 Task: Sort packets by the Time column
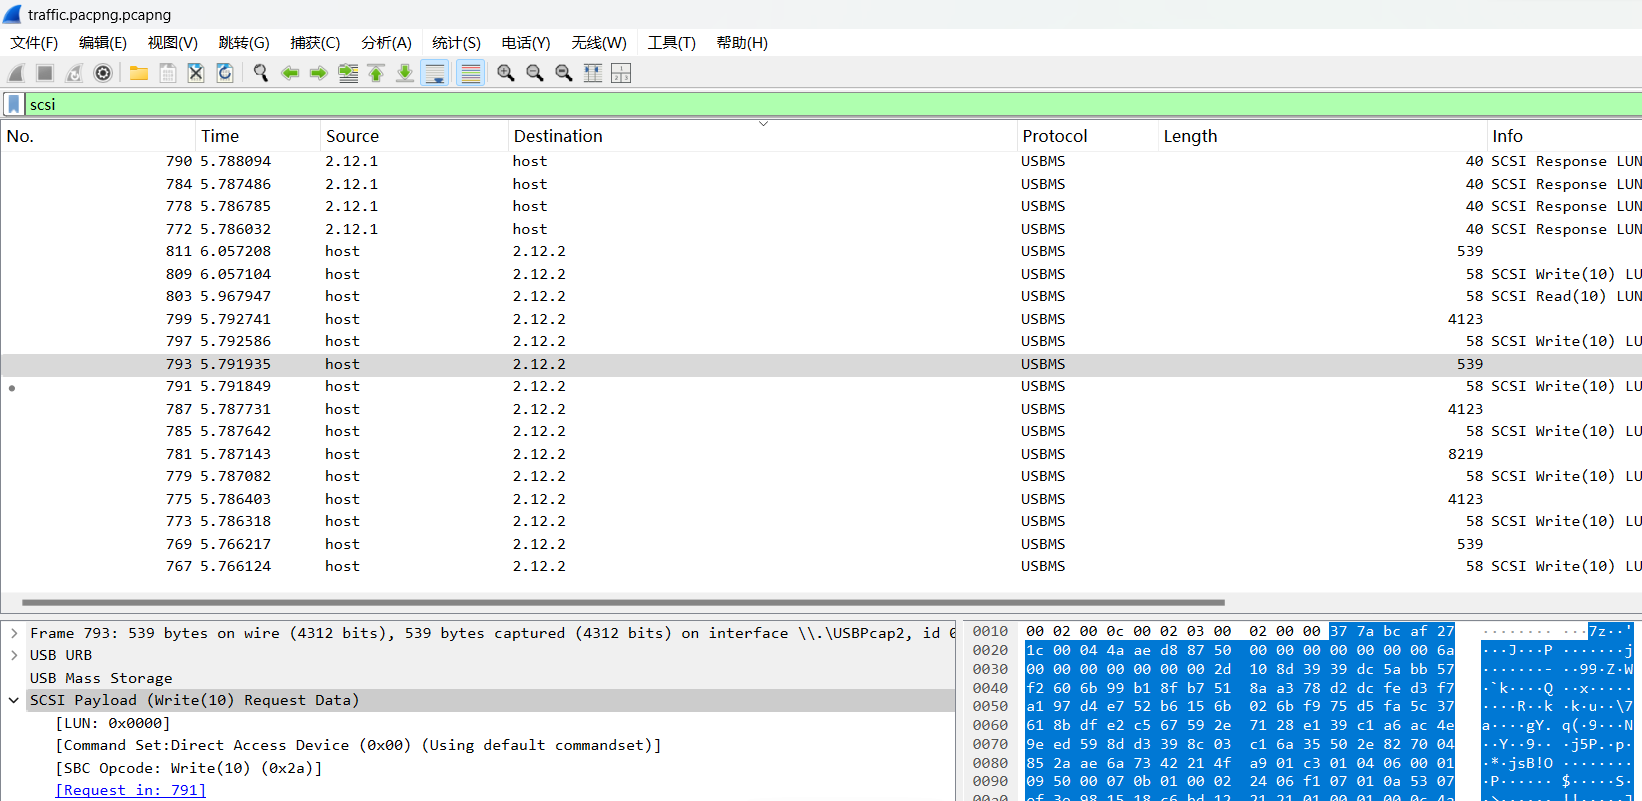258,136
